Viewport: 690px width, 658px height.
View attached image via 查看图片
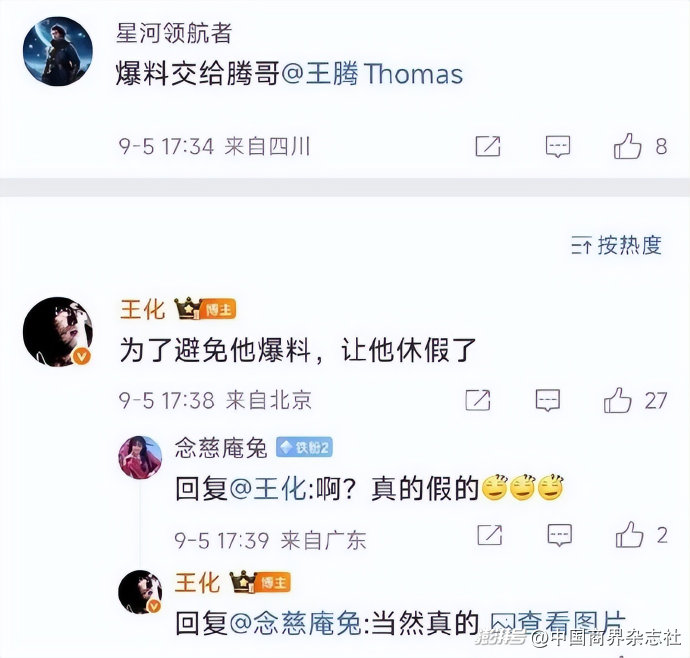click(x=558, y=623)
